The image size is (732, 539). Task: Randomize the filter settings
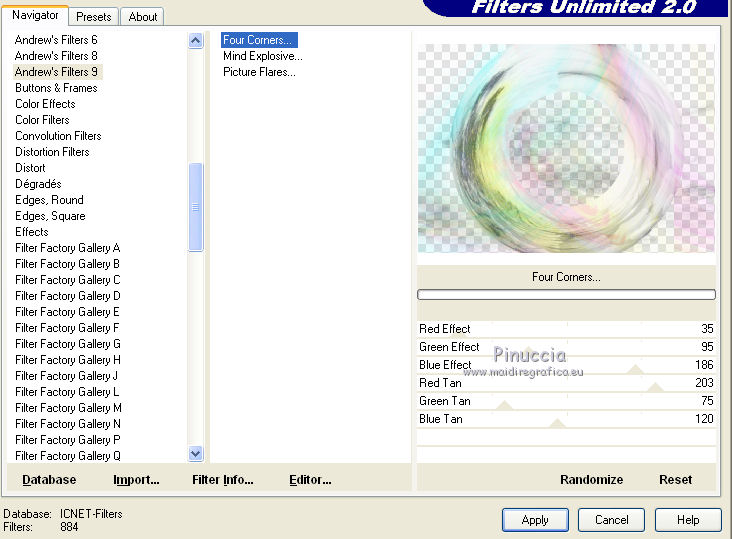[591, 480]
